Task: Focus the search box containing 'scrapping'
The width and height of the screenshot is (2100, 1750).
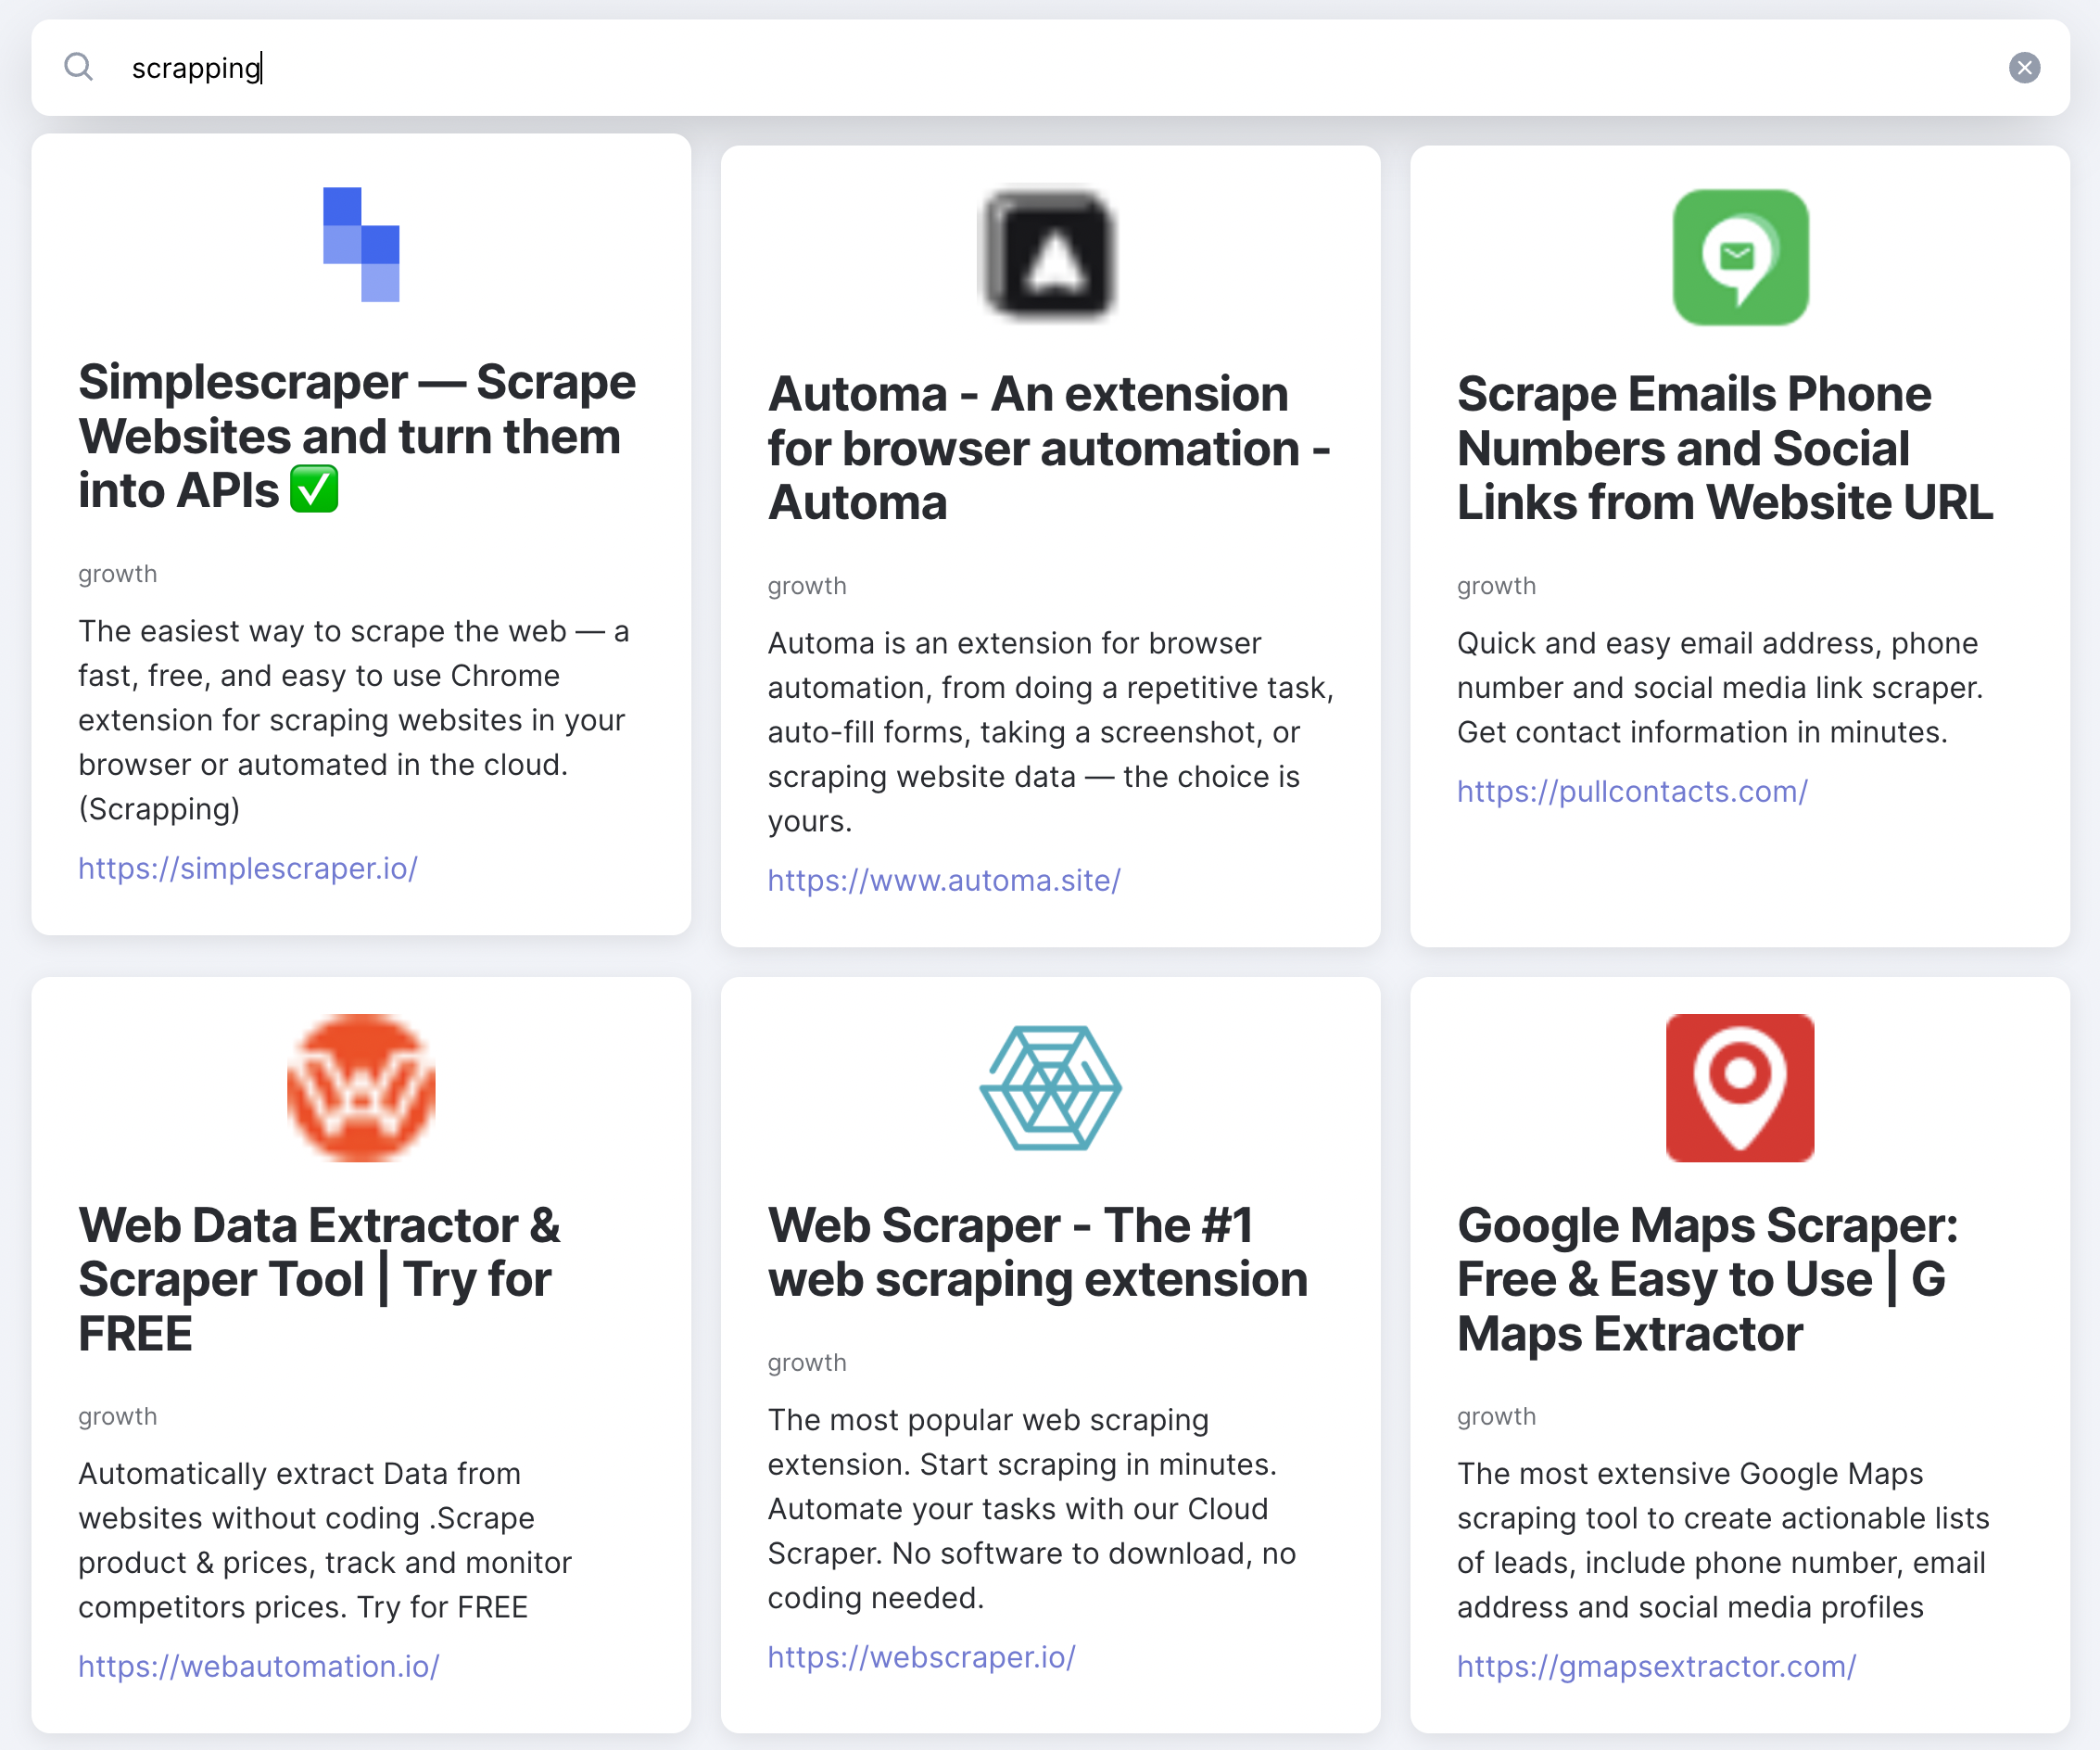Action: click(1050, 68)
